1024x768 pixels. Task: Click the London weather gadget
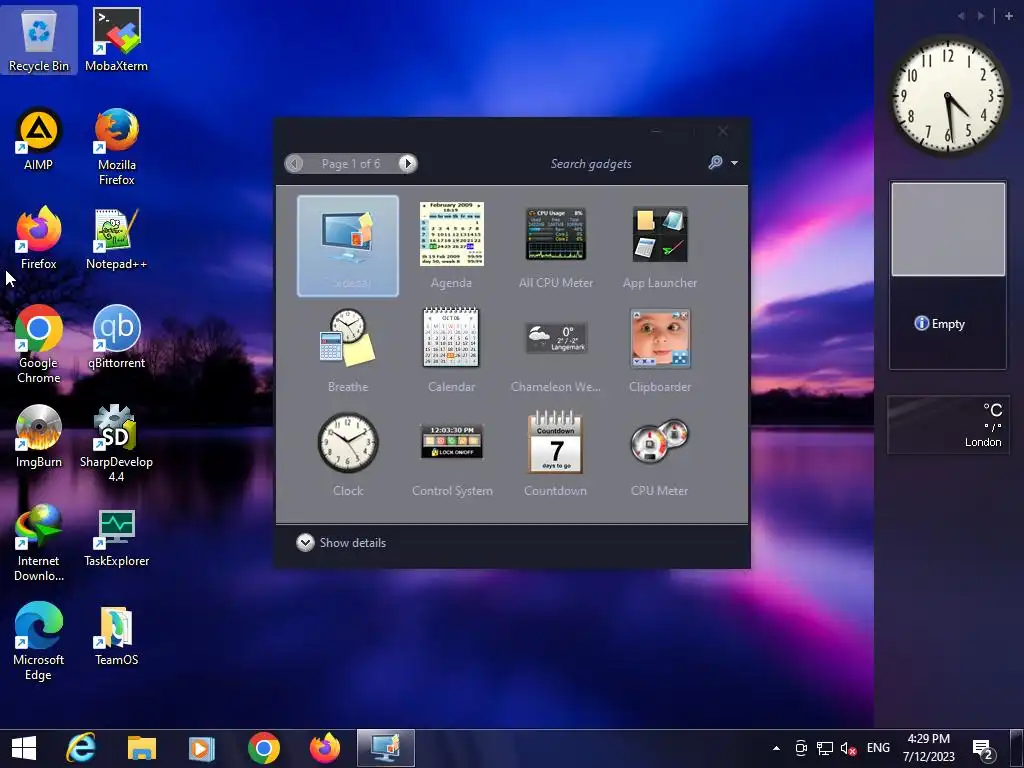(948, 424)
